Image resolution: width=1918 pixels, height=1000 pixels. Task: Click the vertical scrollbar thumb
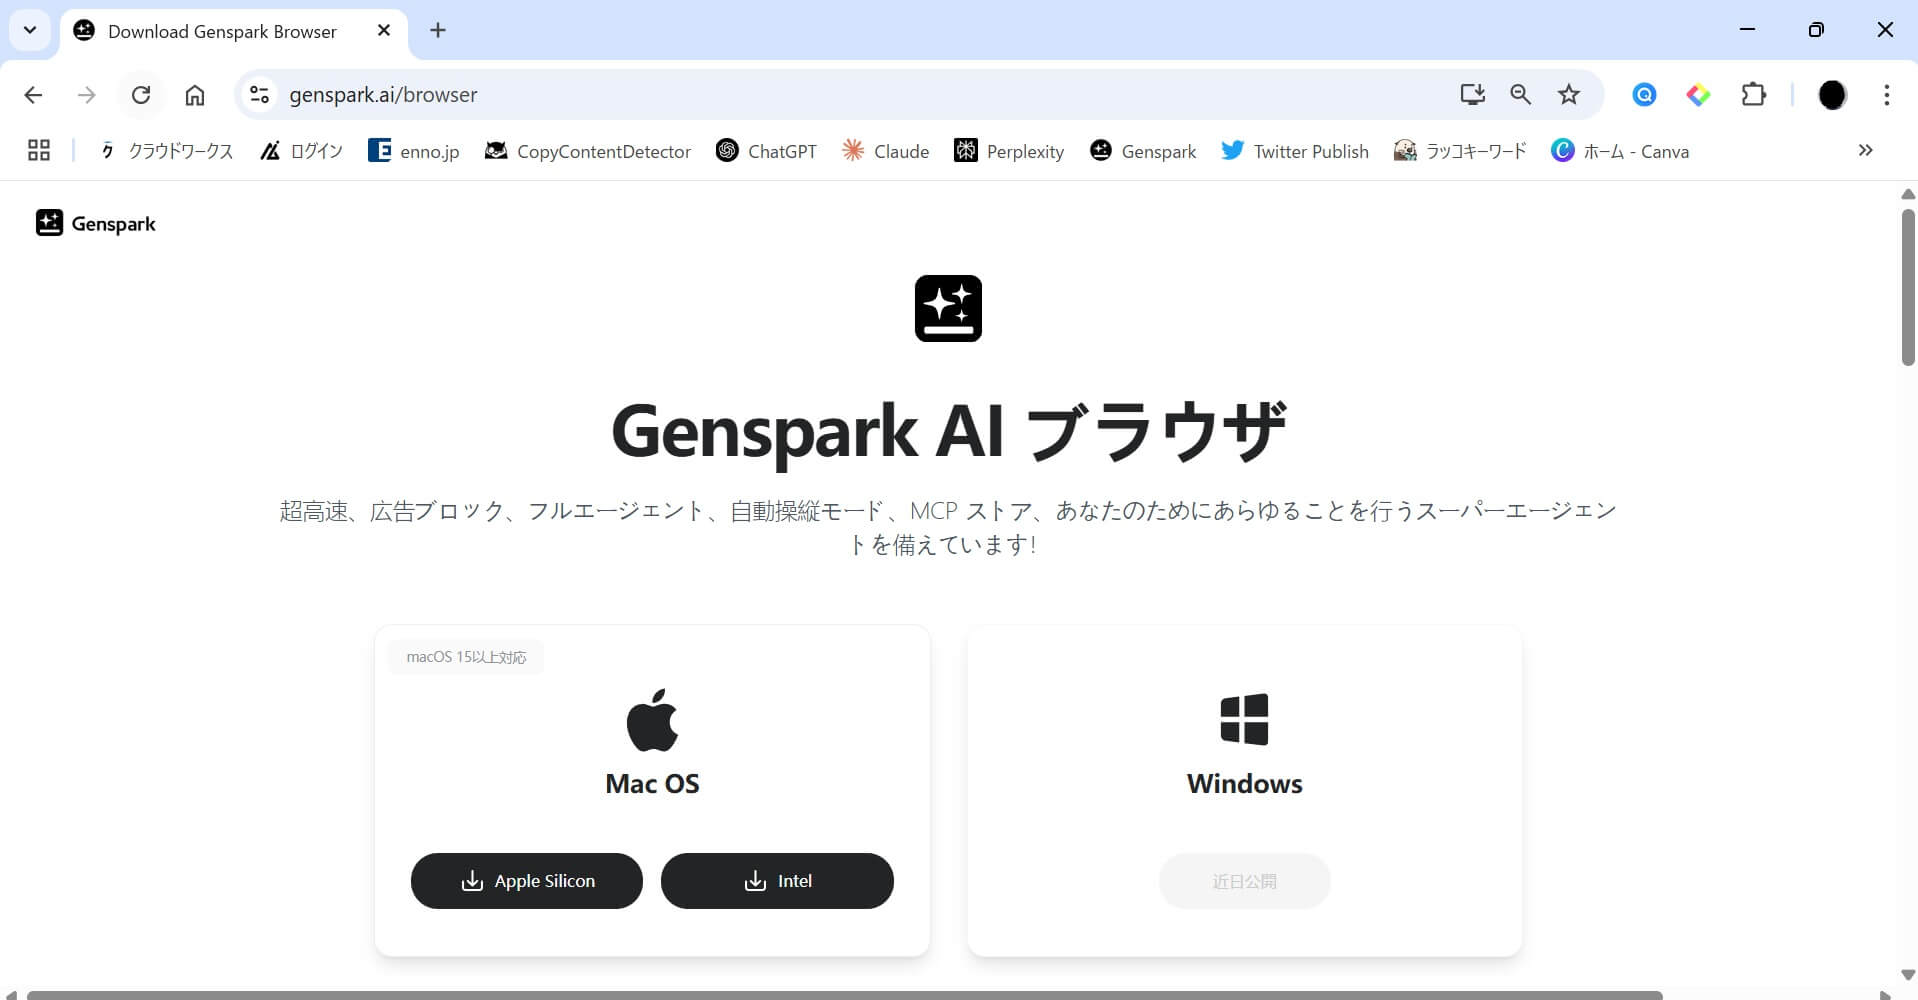pyautogui.click(x=1908, y=288)
